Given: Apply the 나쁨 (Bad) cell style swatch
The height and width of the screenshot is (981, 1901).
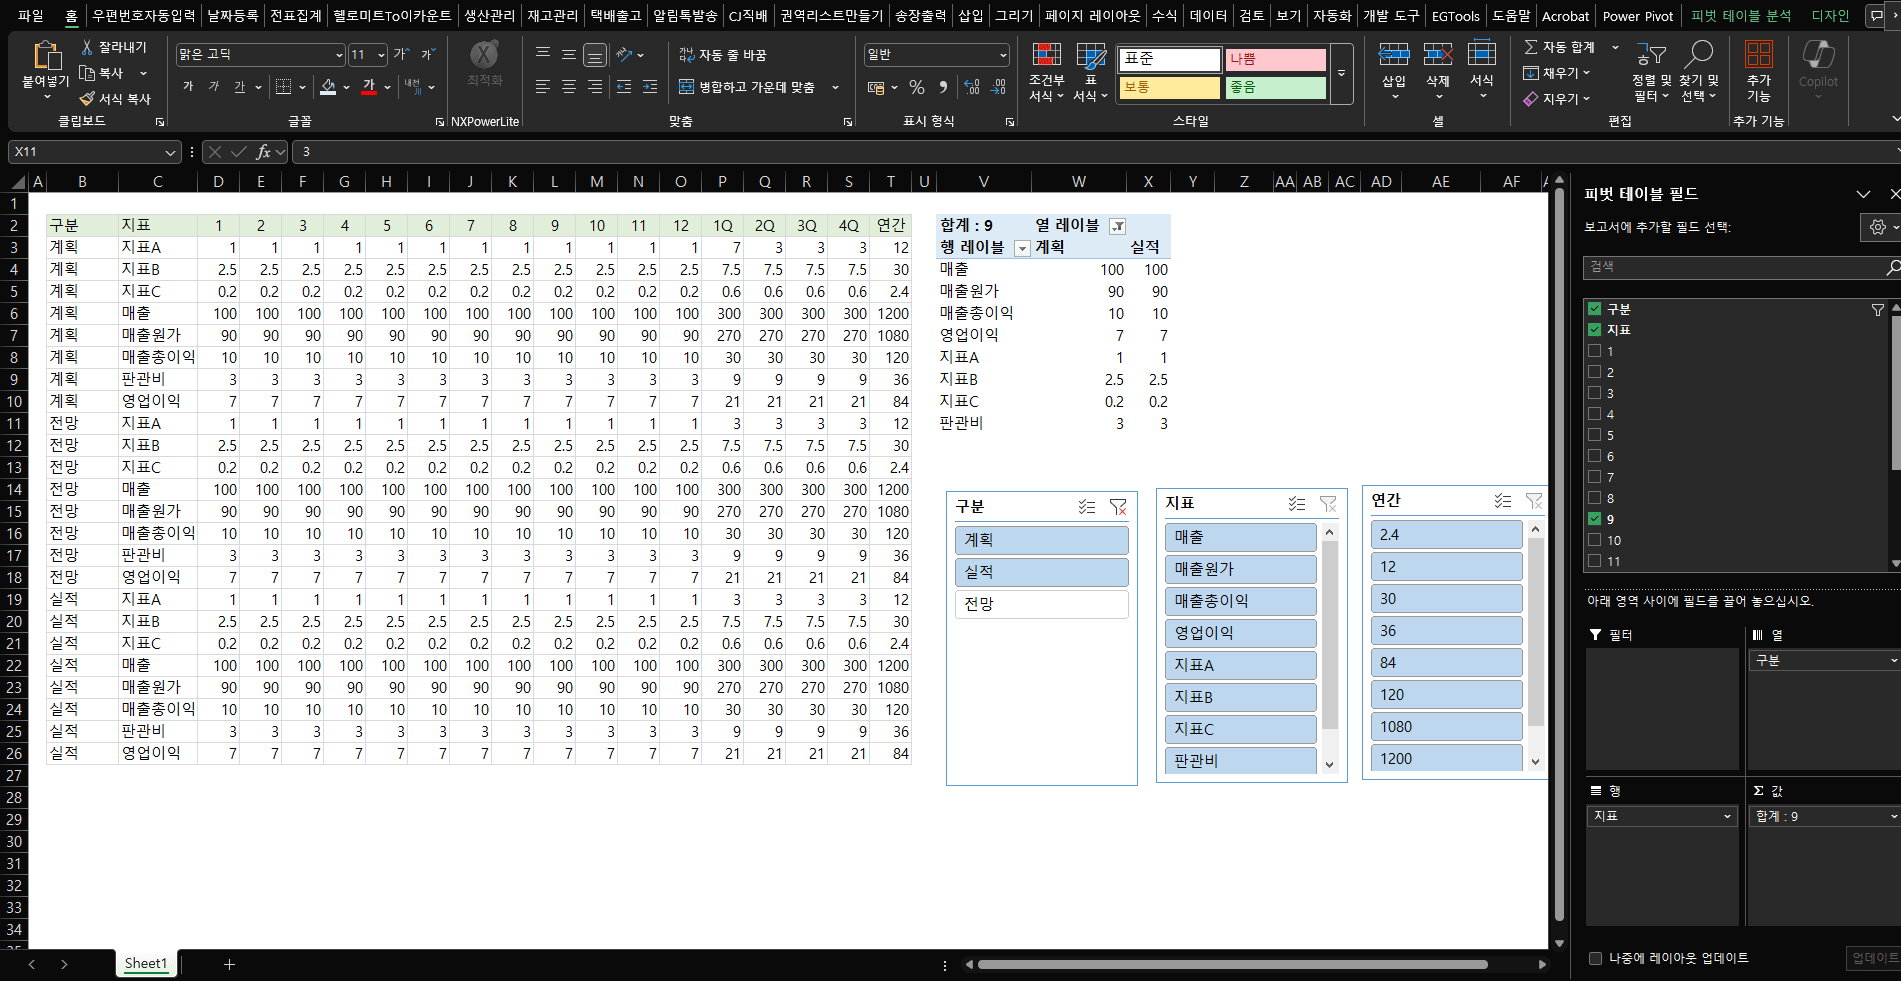Looking at the screenshot, I should click(1275, 60).
